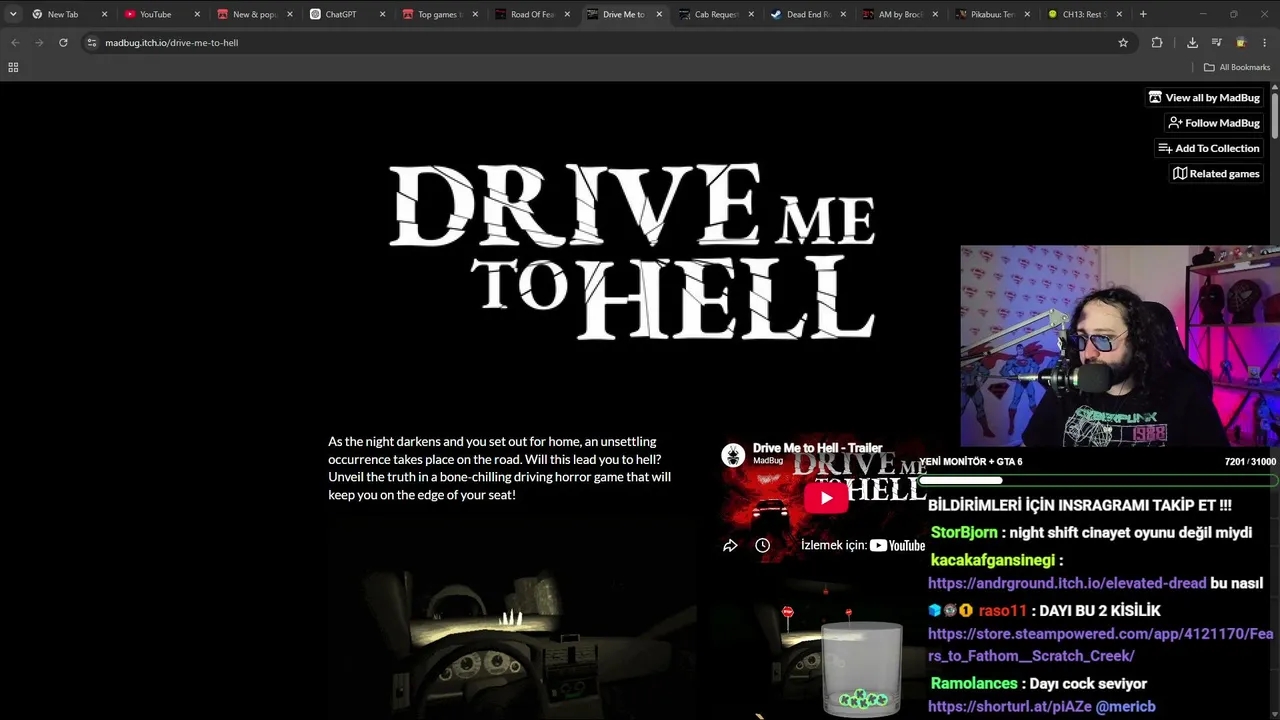Switch to the New Tab tab
This screenshot has height=720, width=1280.
pos(67,14)
